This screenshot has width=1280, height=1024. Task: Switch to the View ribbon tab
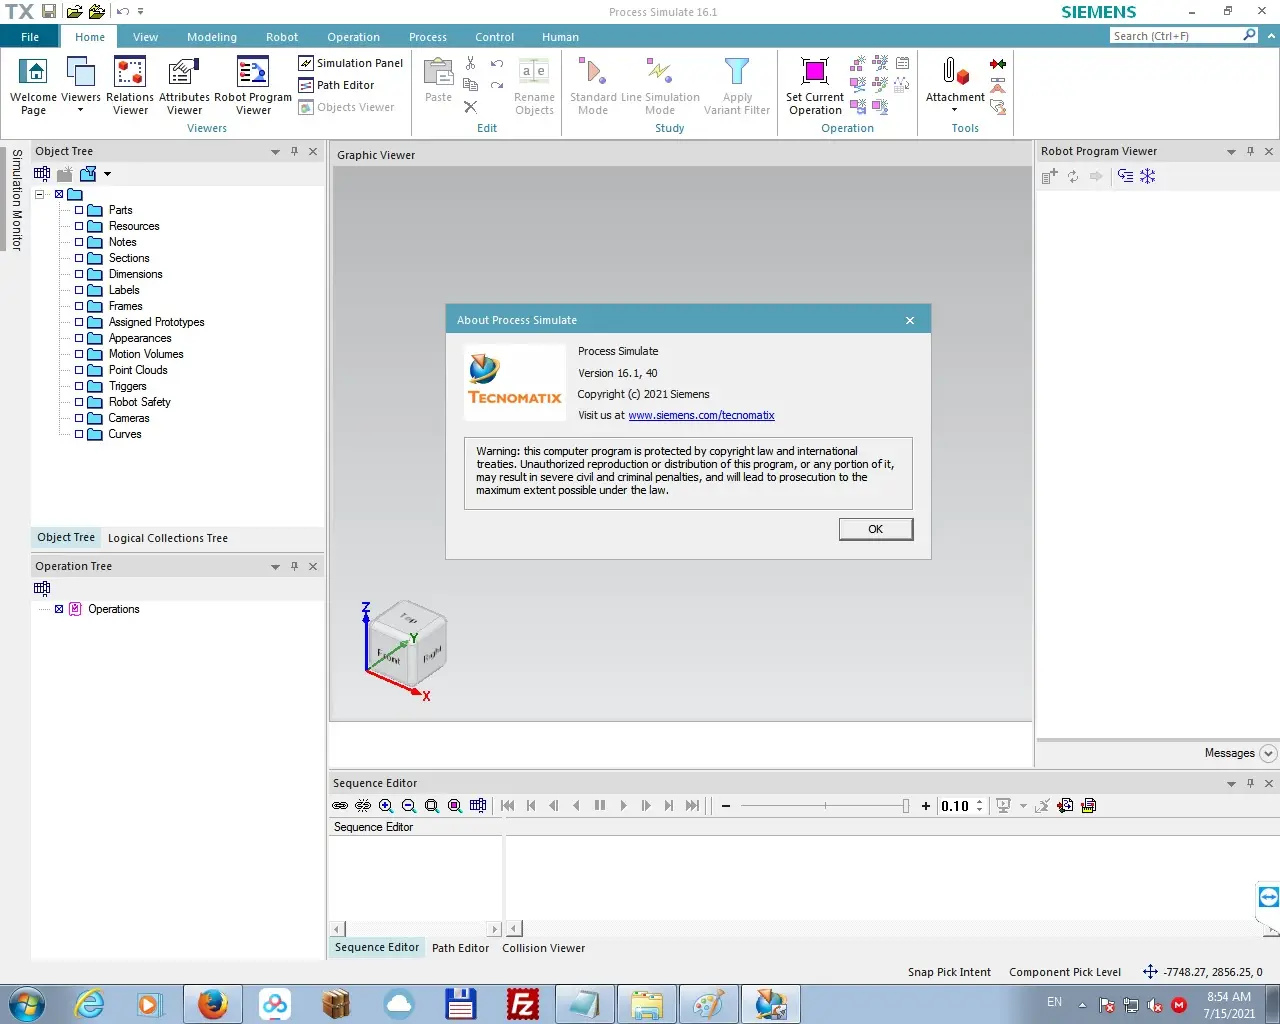point(145,37)
